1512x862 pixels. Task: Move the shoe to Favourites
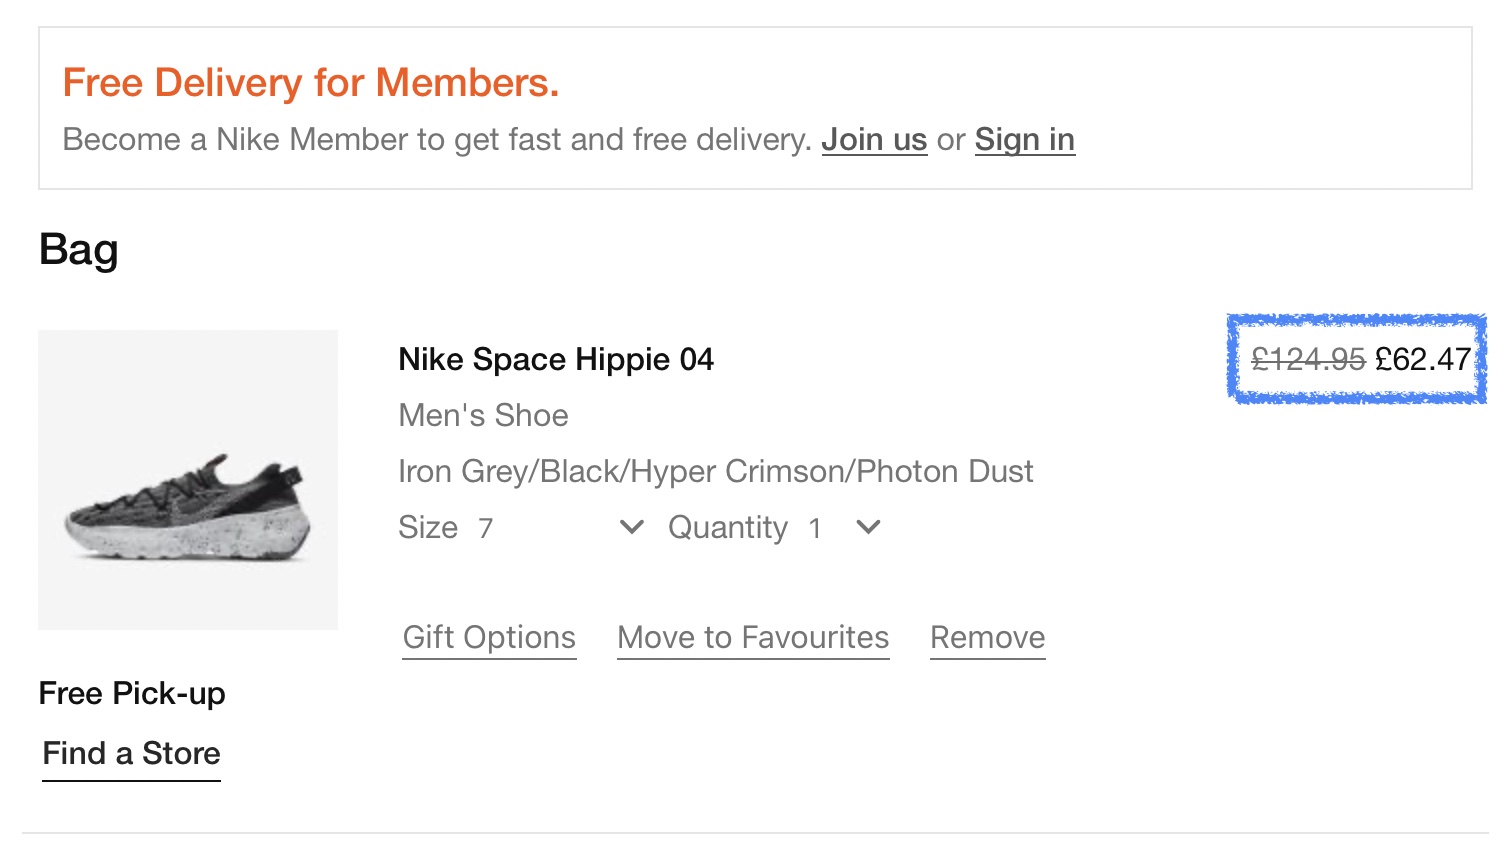pyautogui.click(x=753, y=638)
